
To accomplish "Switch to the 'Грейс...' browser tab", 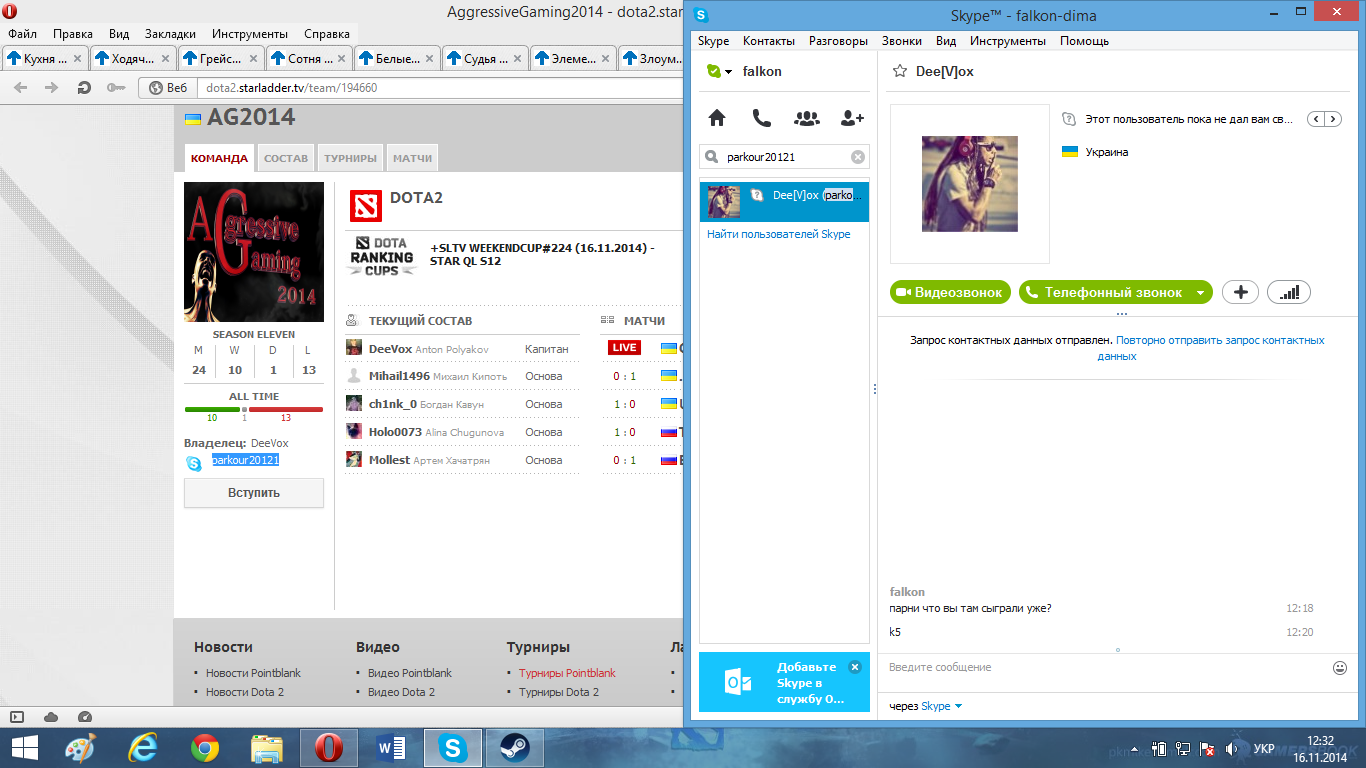I will 220,59.
